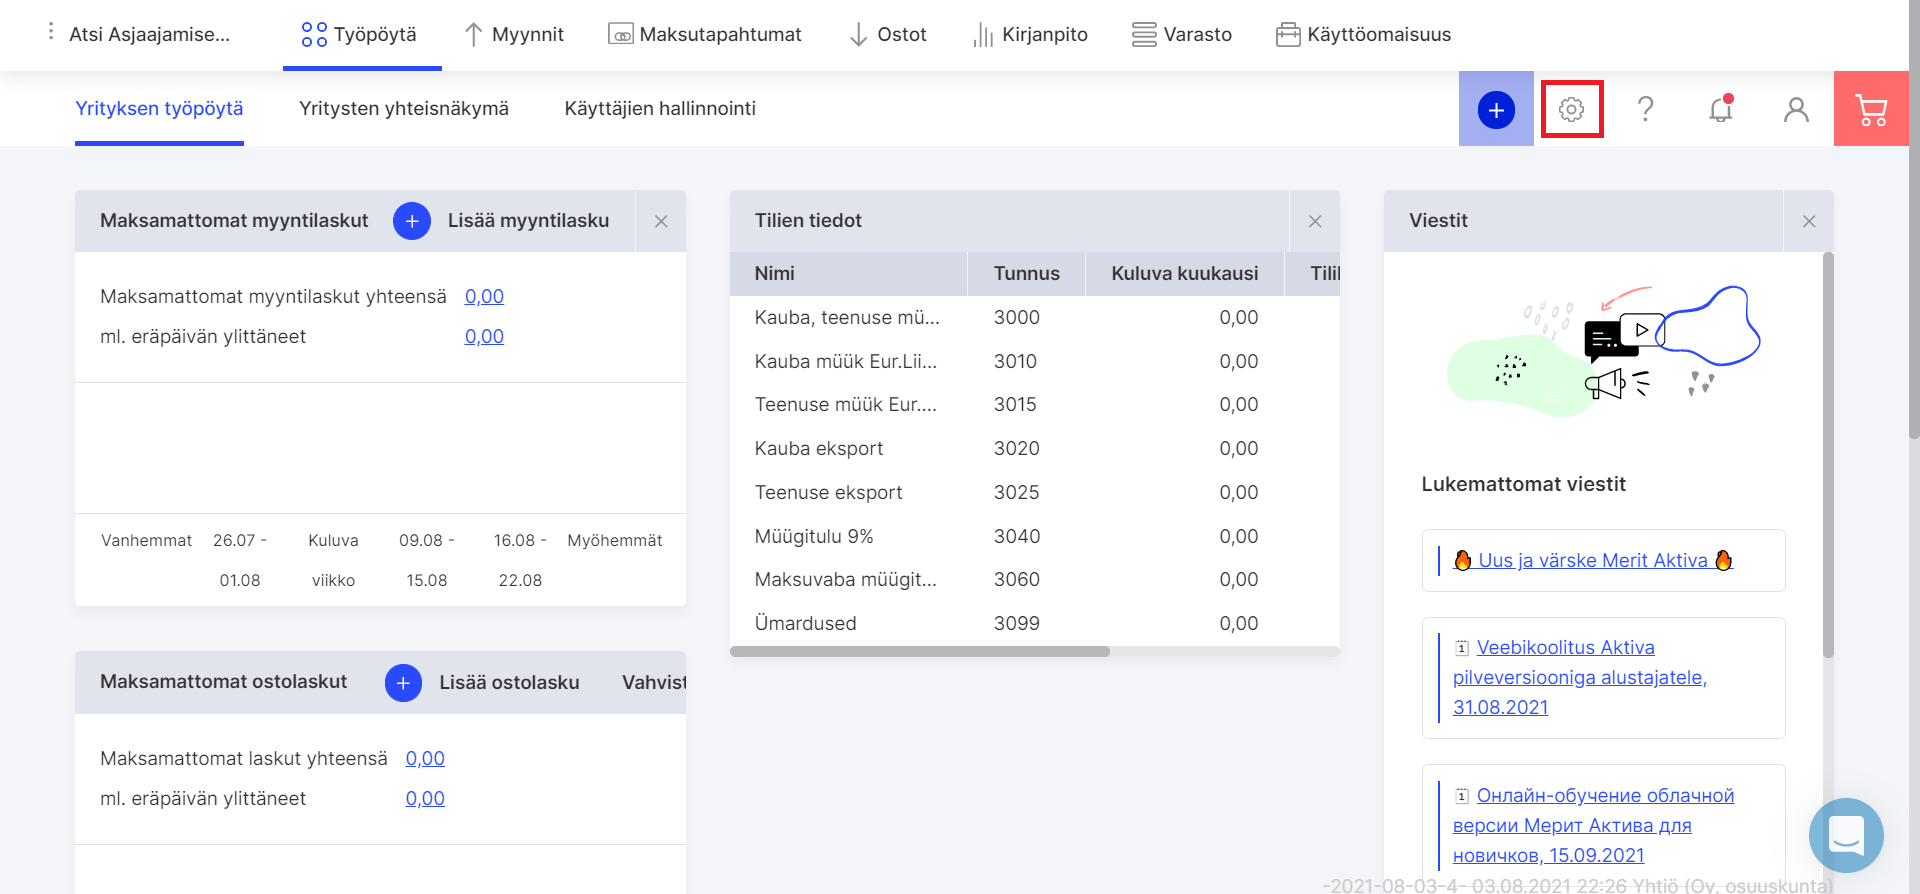This screenshot has width=1920, height=894.
Task: Open the chat support bubble
Action: 1846,835
